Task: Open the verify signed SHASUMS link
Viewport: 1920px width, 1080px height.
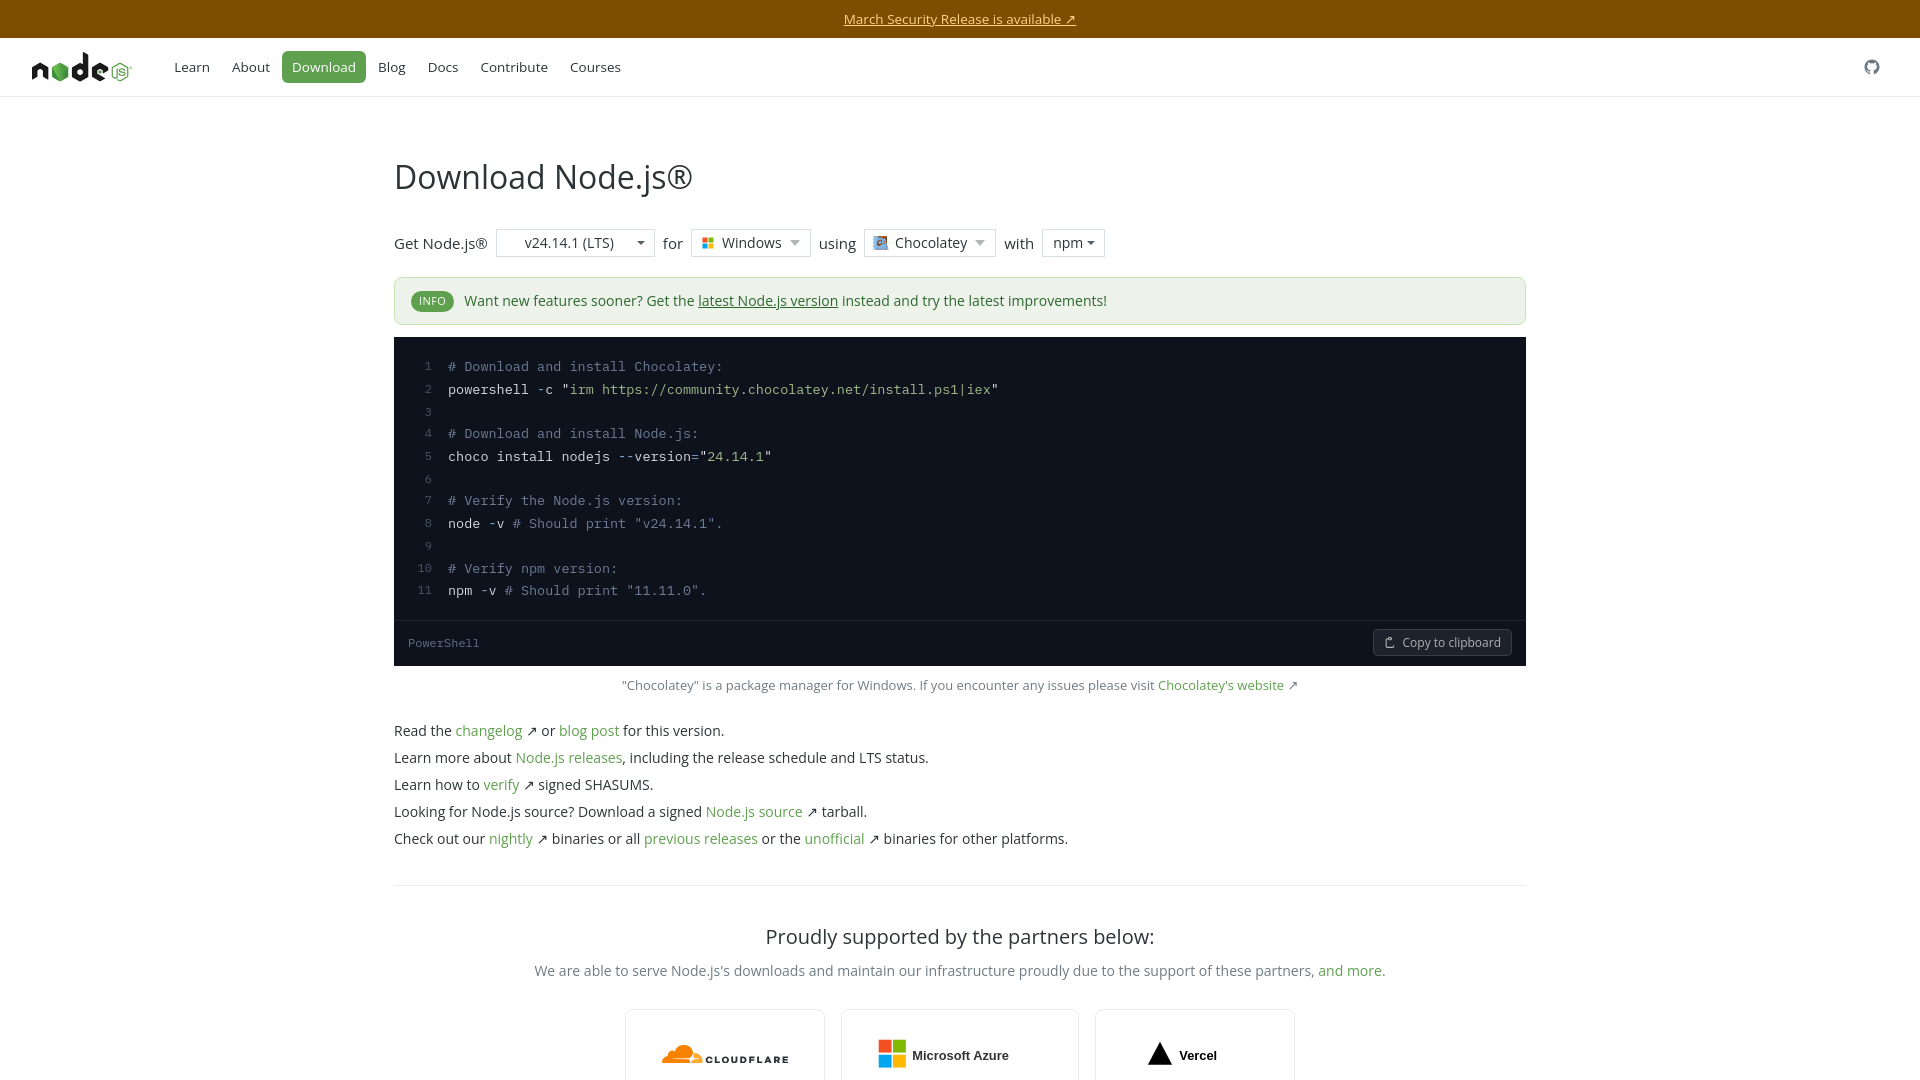Action: coord(501,785)
